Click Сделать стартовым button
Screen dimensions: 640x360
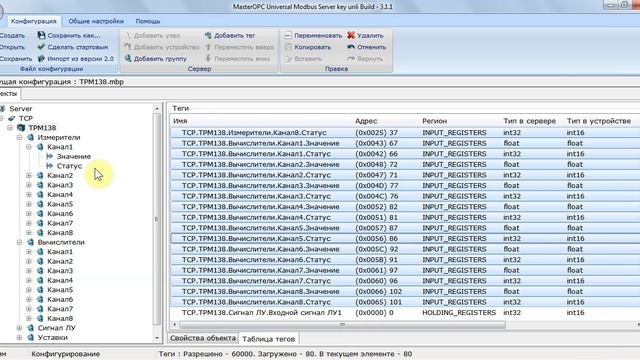tap(73, 47)
